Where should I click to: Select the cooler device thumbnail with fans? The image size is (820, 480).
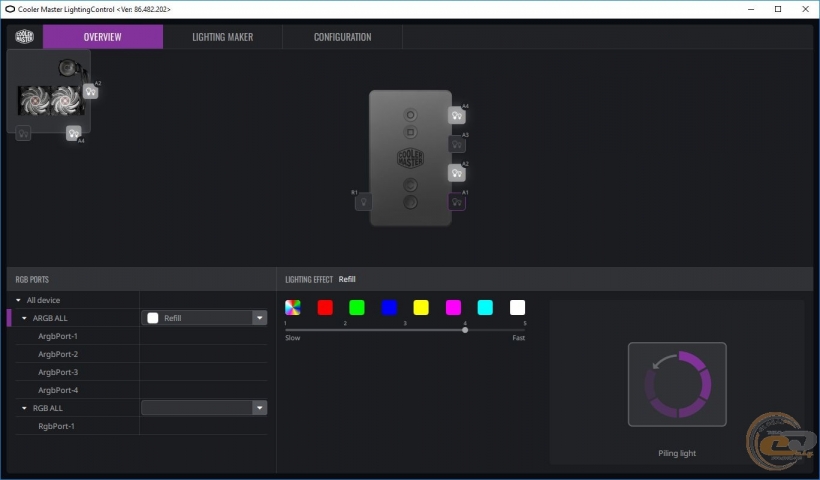pyautogui.click(x=49, y=91)
